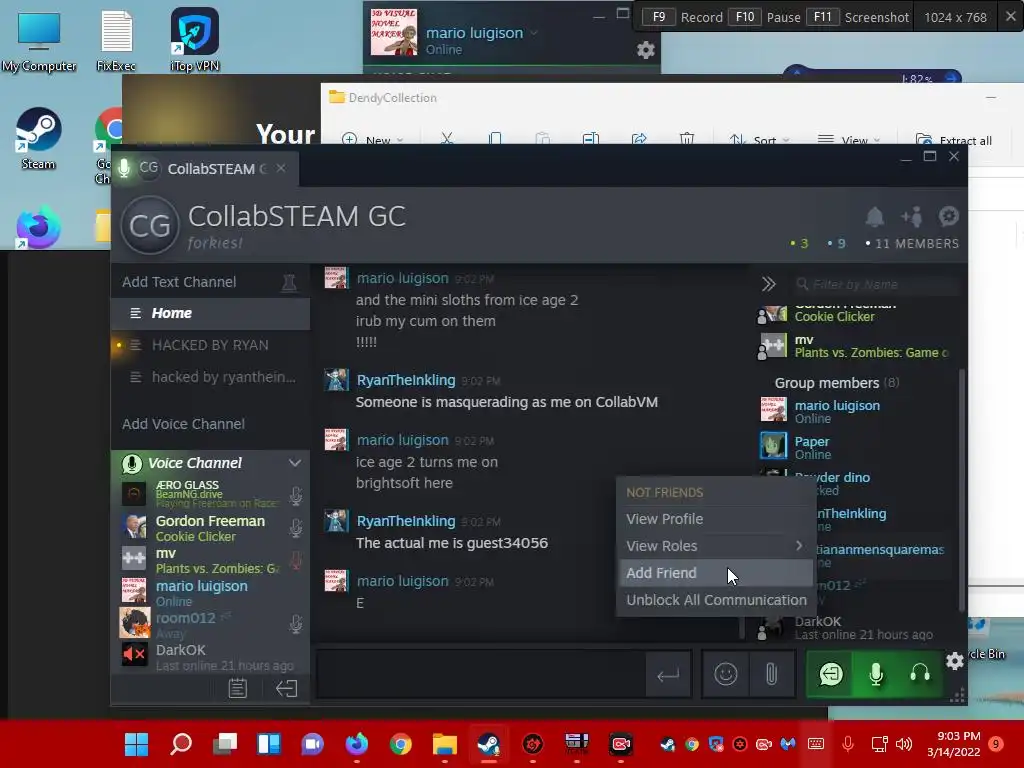Open Friends window settings gear

[x=645, y=50]
